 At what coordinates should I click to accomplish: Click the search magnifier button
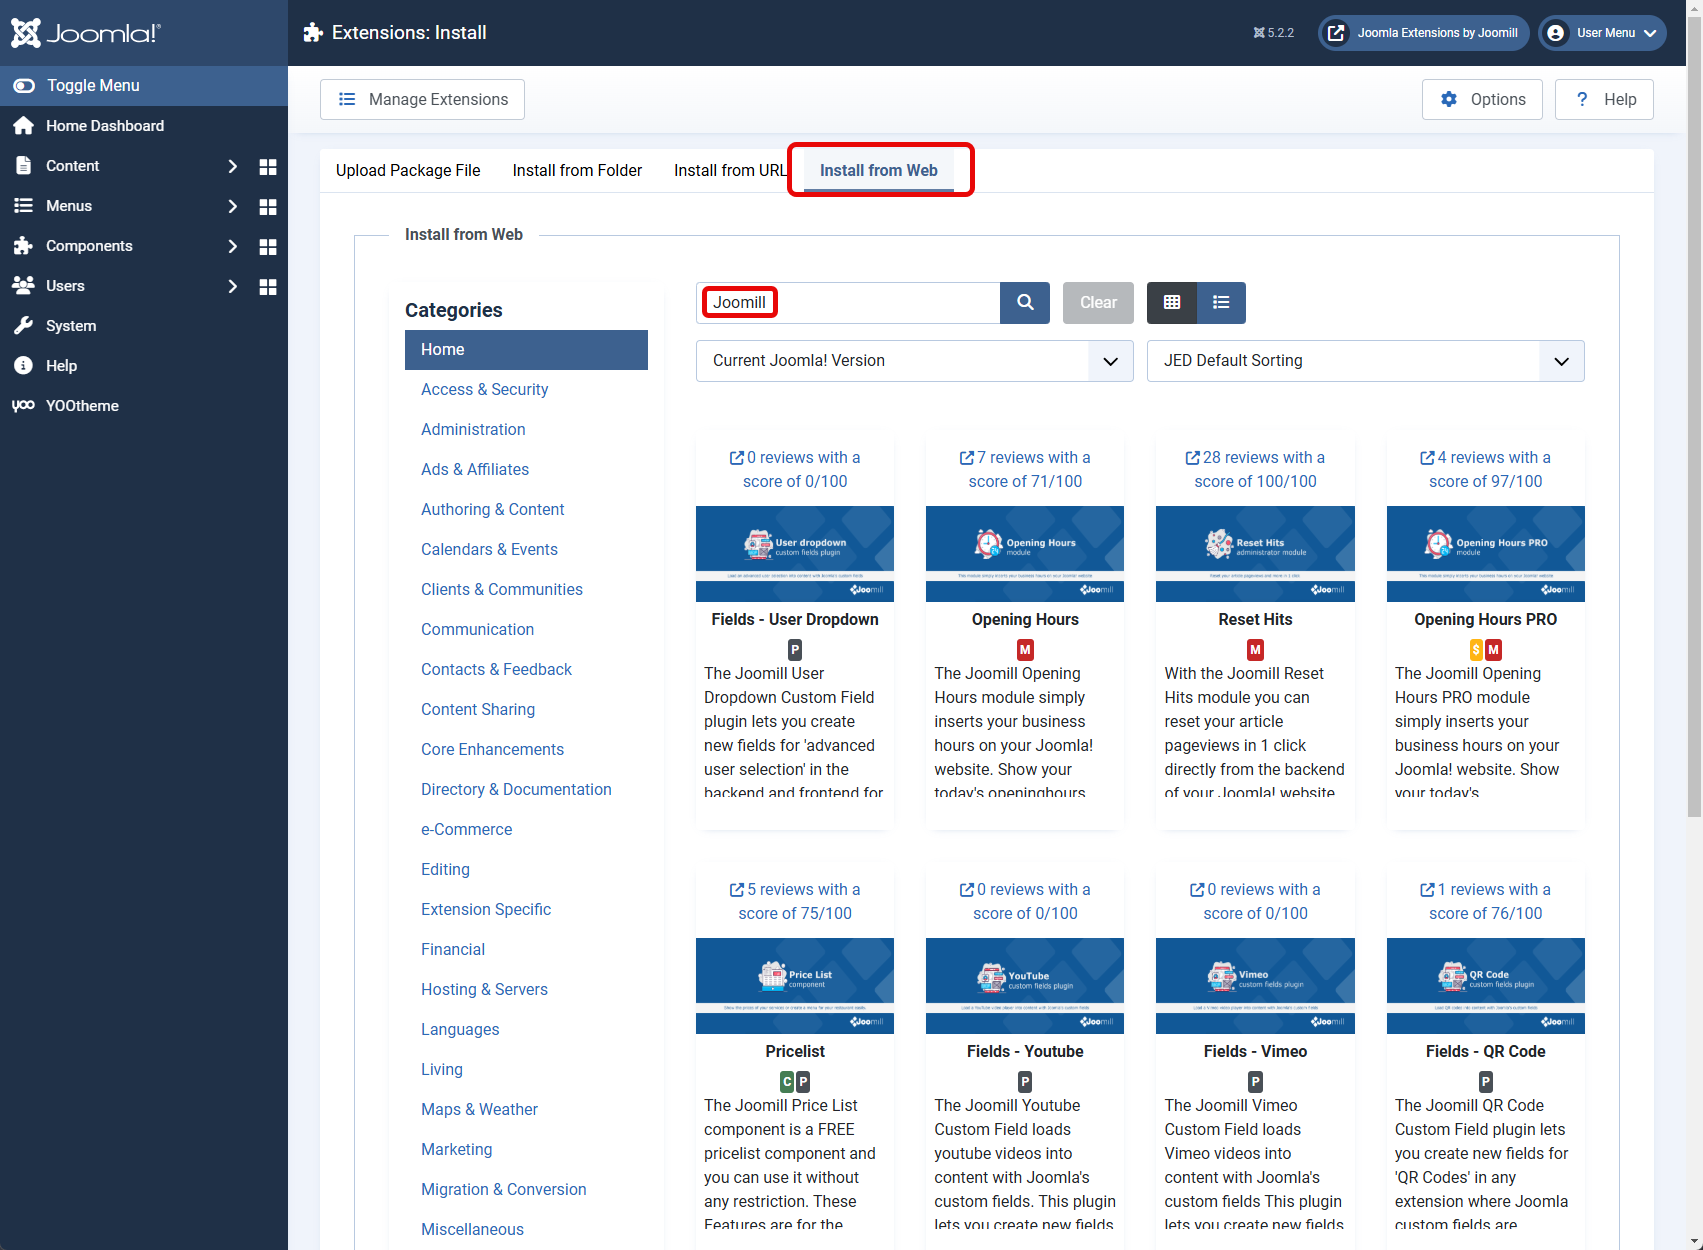pyautogui.click(x=1025, y=303)
